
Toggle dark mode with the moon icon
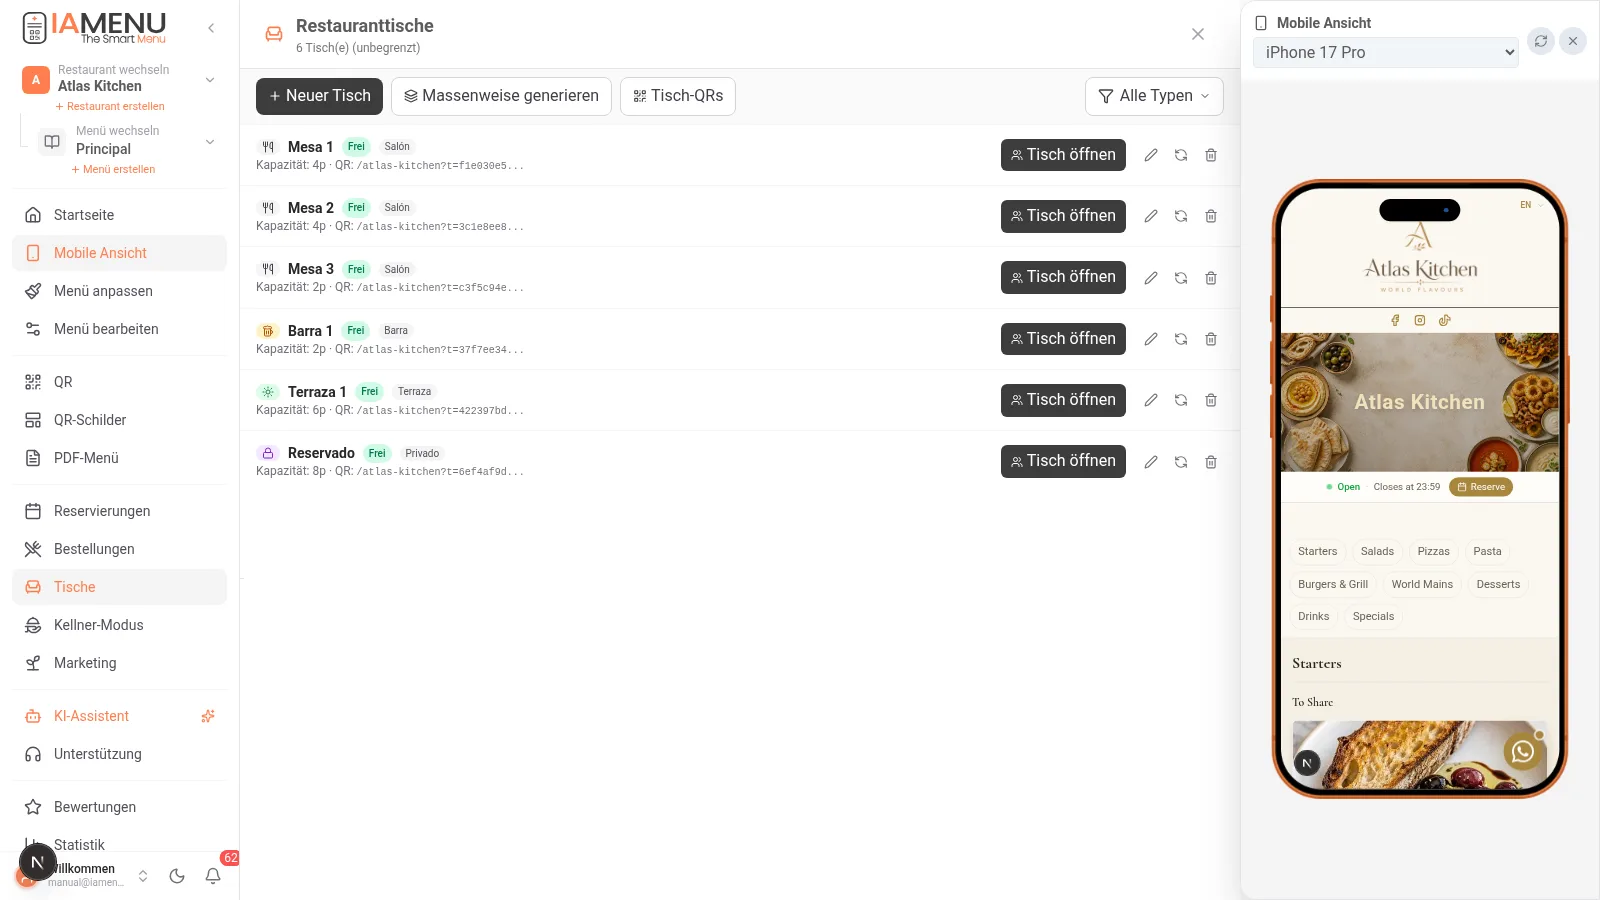pos(177,876)
